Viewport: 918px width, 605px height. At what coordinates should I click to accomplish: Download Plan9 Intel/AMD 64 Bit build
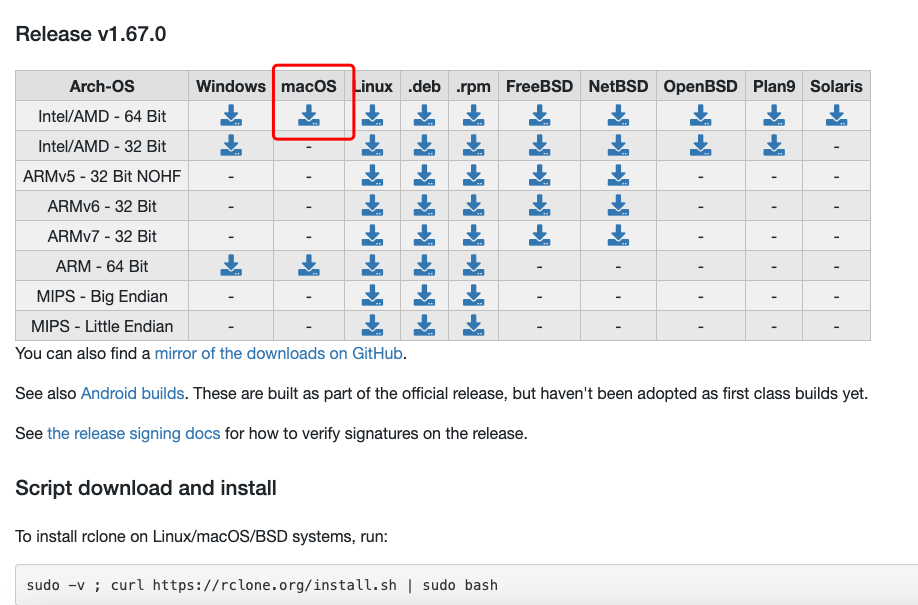tap(774, 115)
